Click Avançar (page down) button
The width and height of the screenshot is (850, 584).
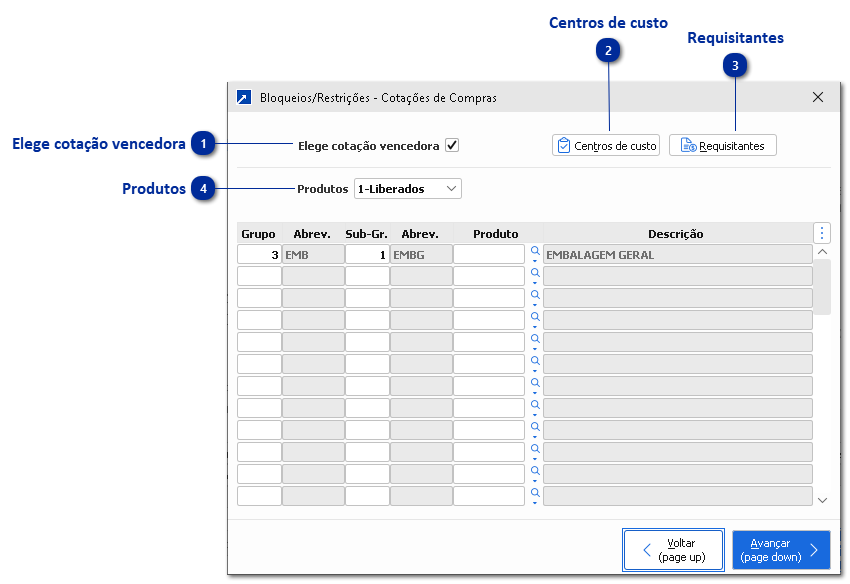tap(781, 550)
